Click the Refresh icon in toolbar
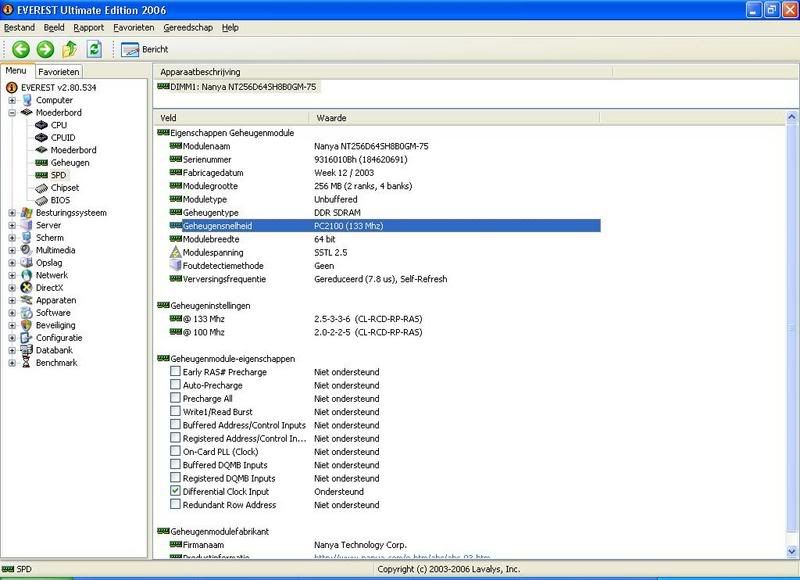The image size is (800, 580). [95, 49]
